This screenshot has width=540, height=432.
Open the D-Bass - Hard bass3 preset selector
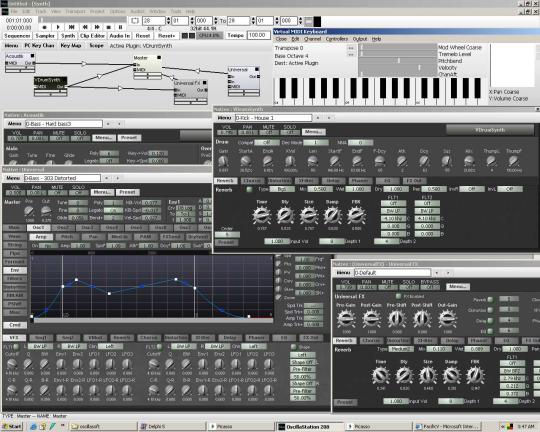(x=64, y=124)
